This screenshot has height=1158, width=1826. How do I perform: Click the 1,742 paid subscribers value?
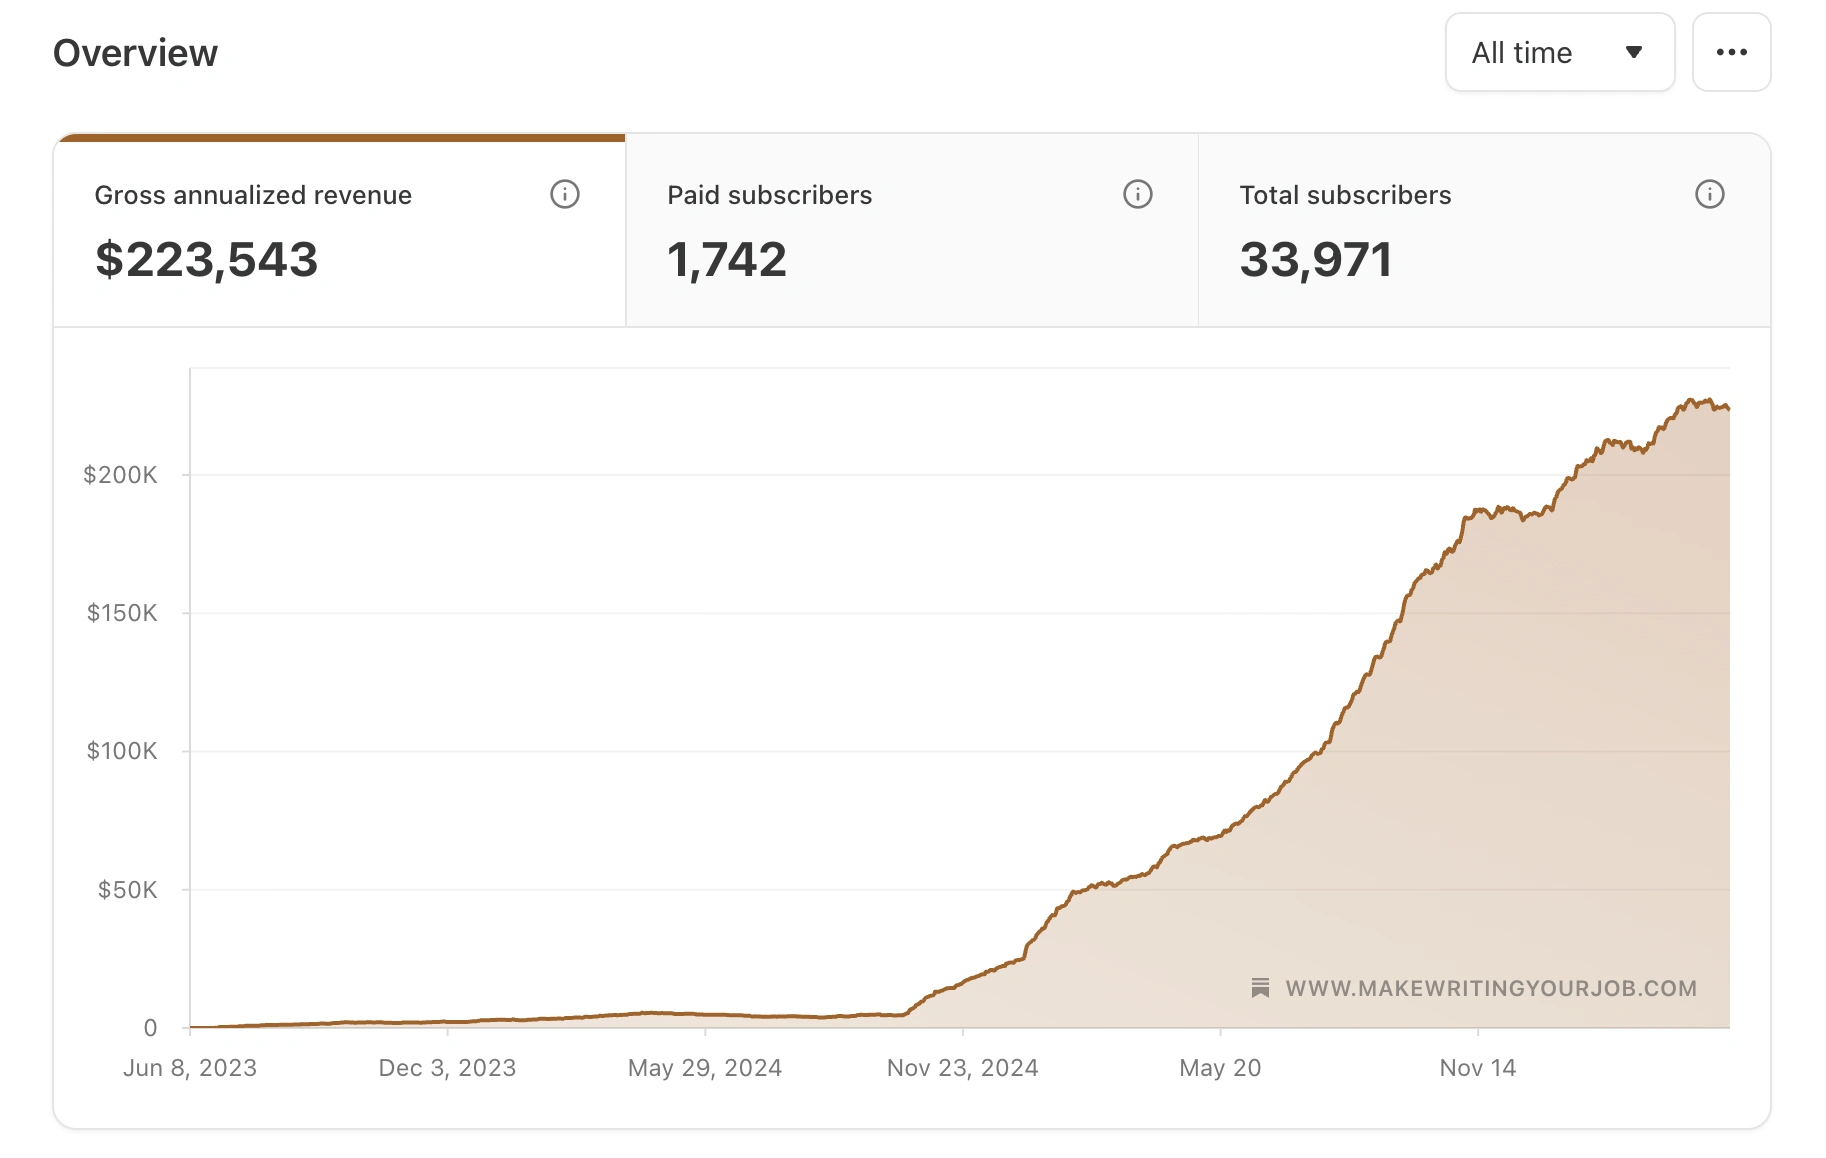coord(727,260)
